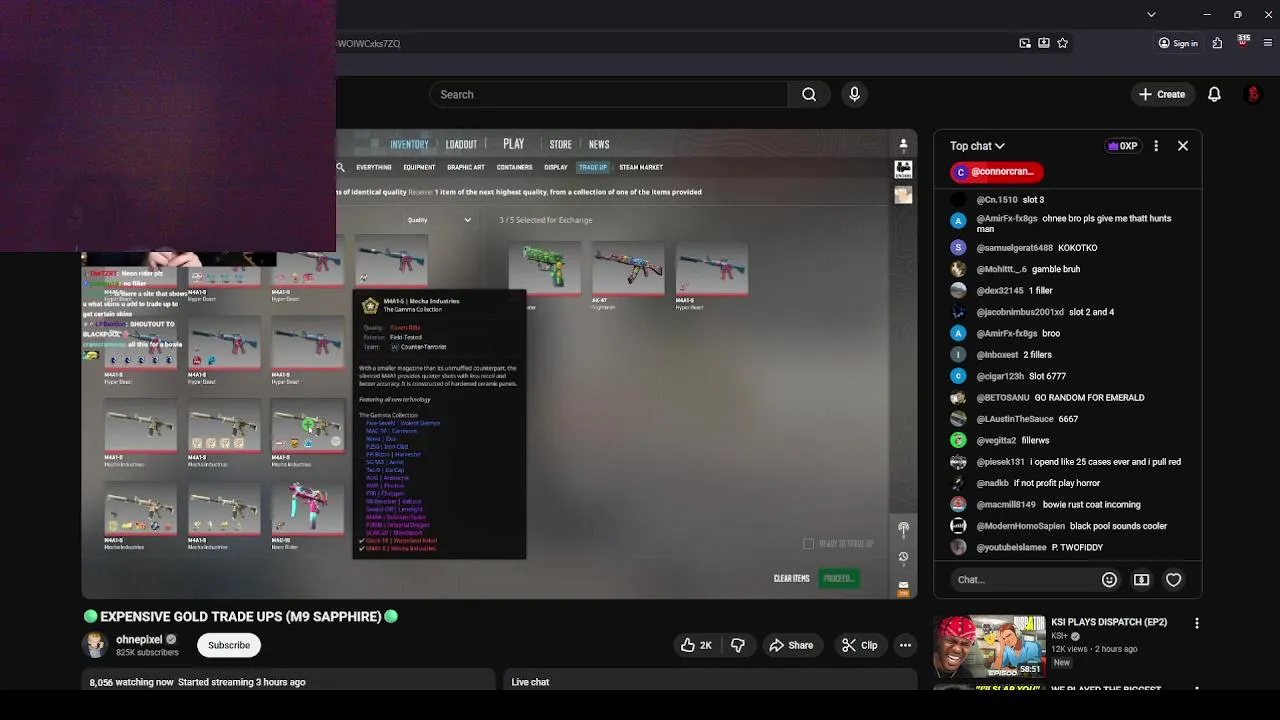This screenshot has height=720, width=1280.
Task: Open the YouTube account avatar menu
Action: coord(1253,94)
